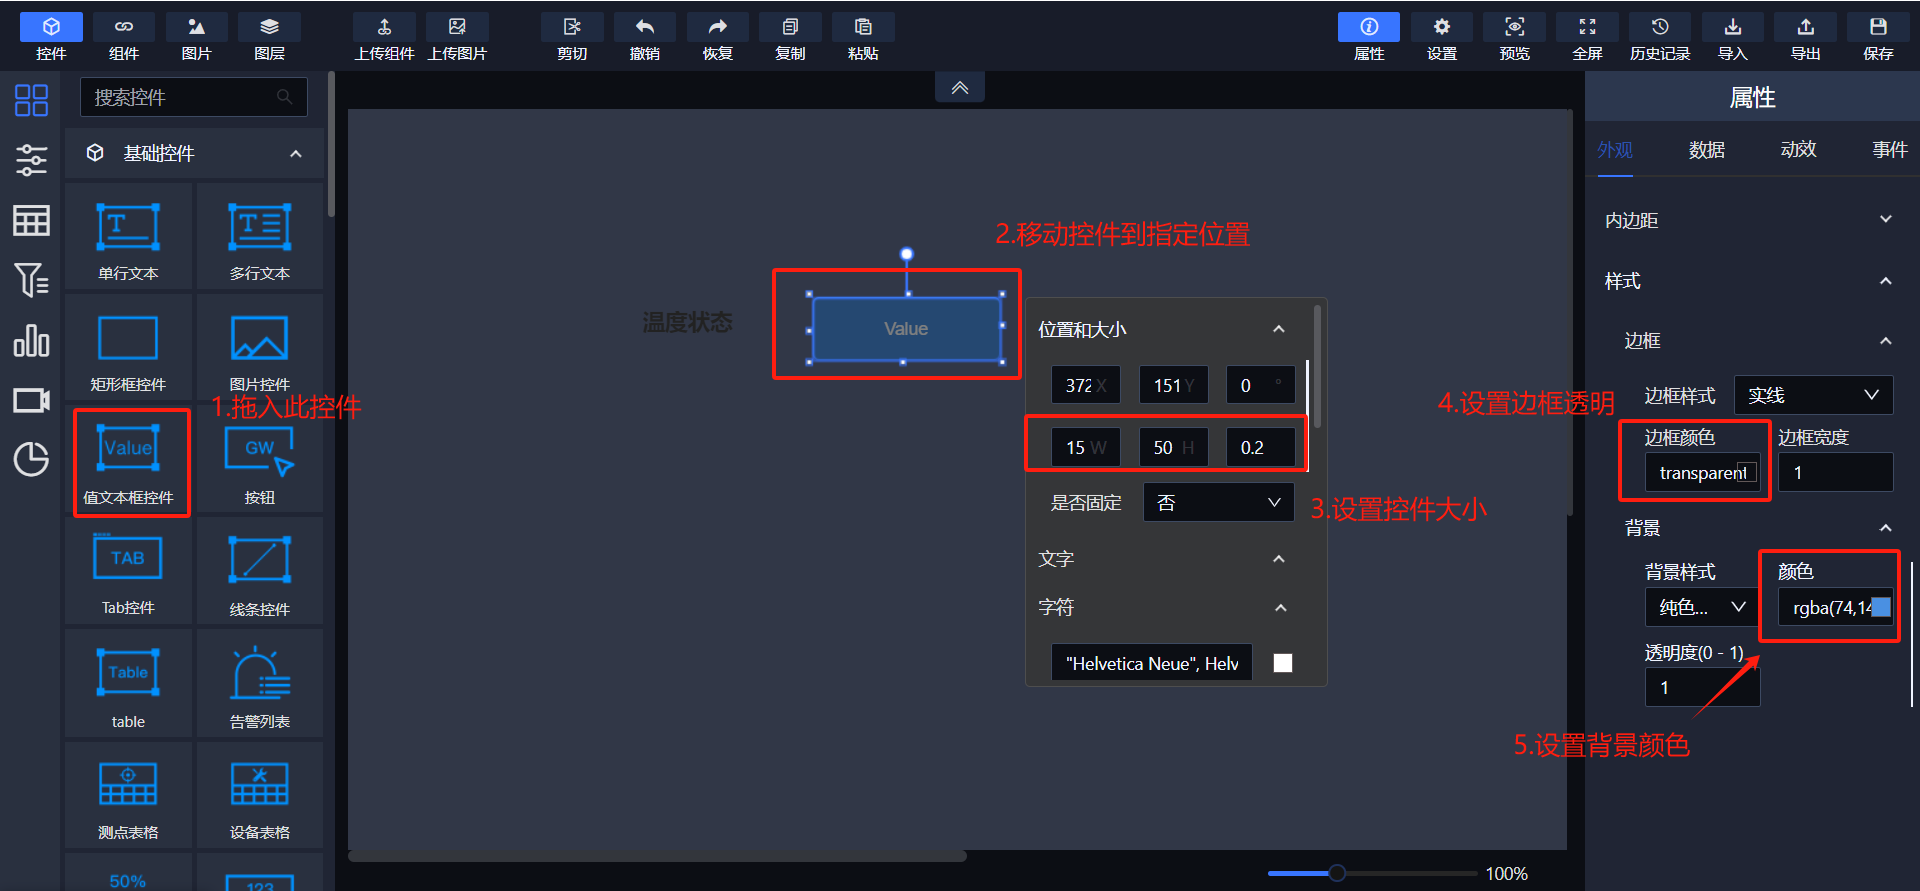Select the table category icon in left sidebar
Viewport: 1920px width, 891px height.
click(x=31, y=220)
